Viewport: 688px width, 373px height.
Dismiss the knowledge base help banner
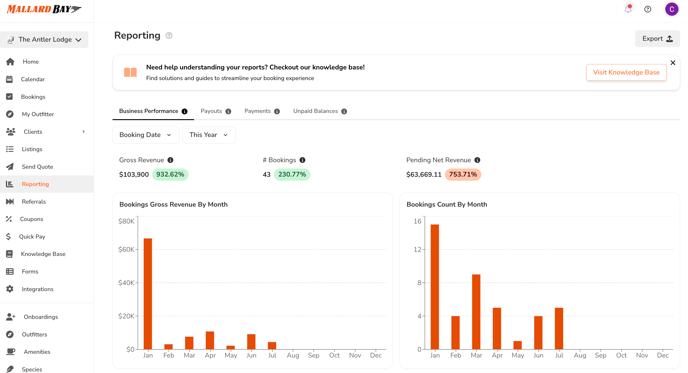pos(673,63)
